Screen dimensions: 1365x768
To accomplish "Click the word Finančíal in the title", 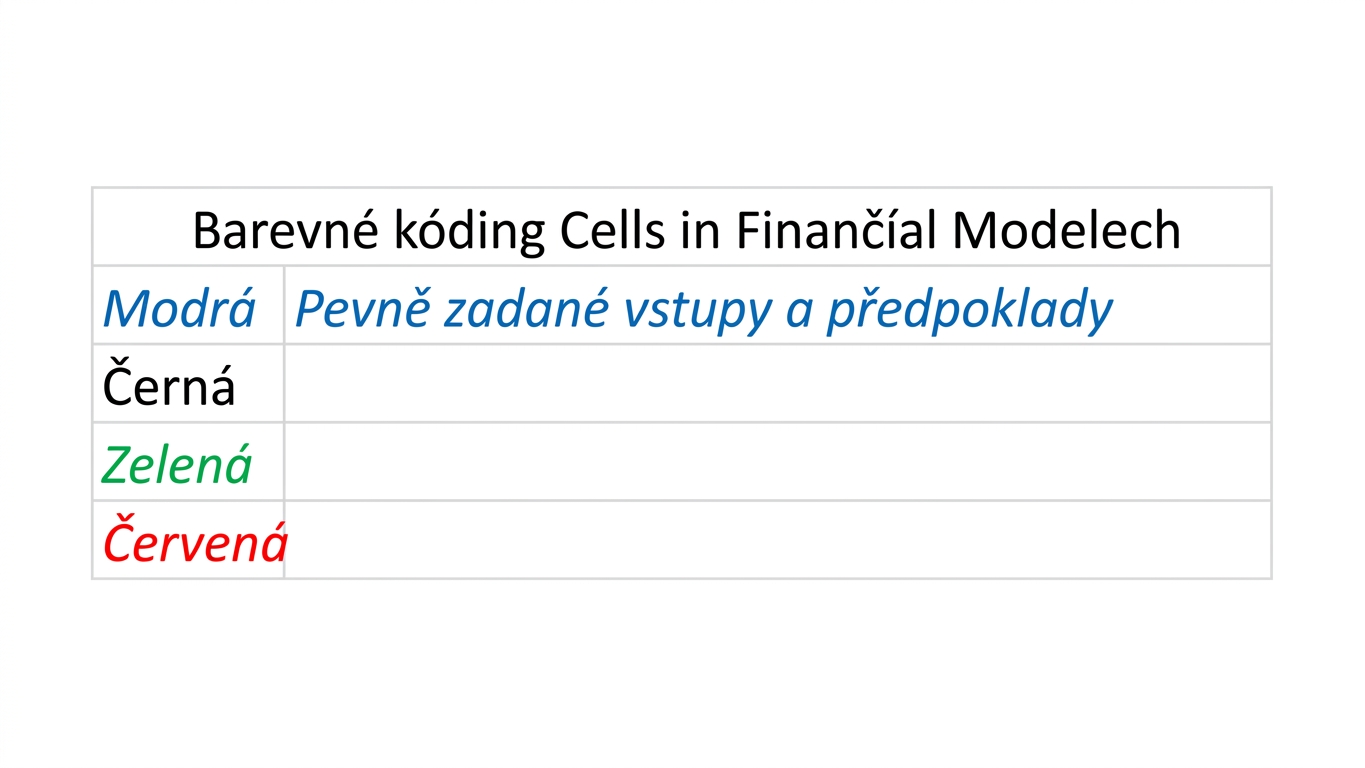I will tap(836, 230).
